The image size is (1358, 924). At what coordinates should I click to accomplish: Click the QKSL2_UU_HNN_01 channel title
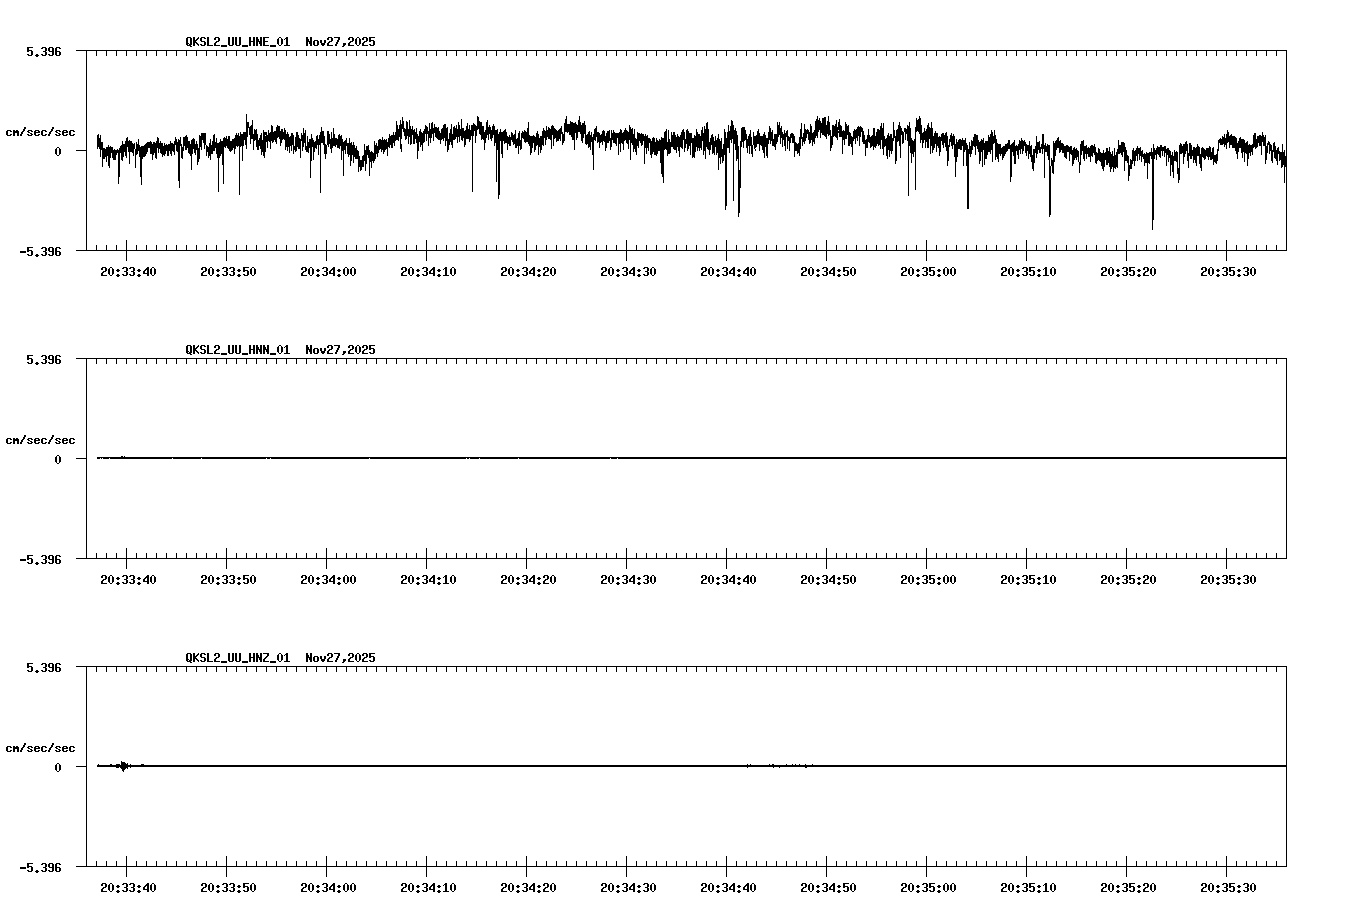pos(235,350)
